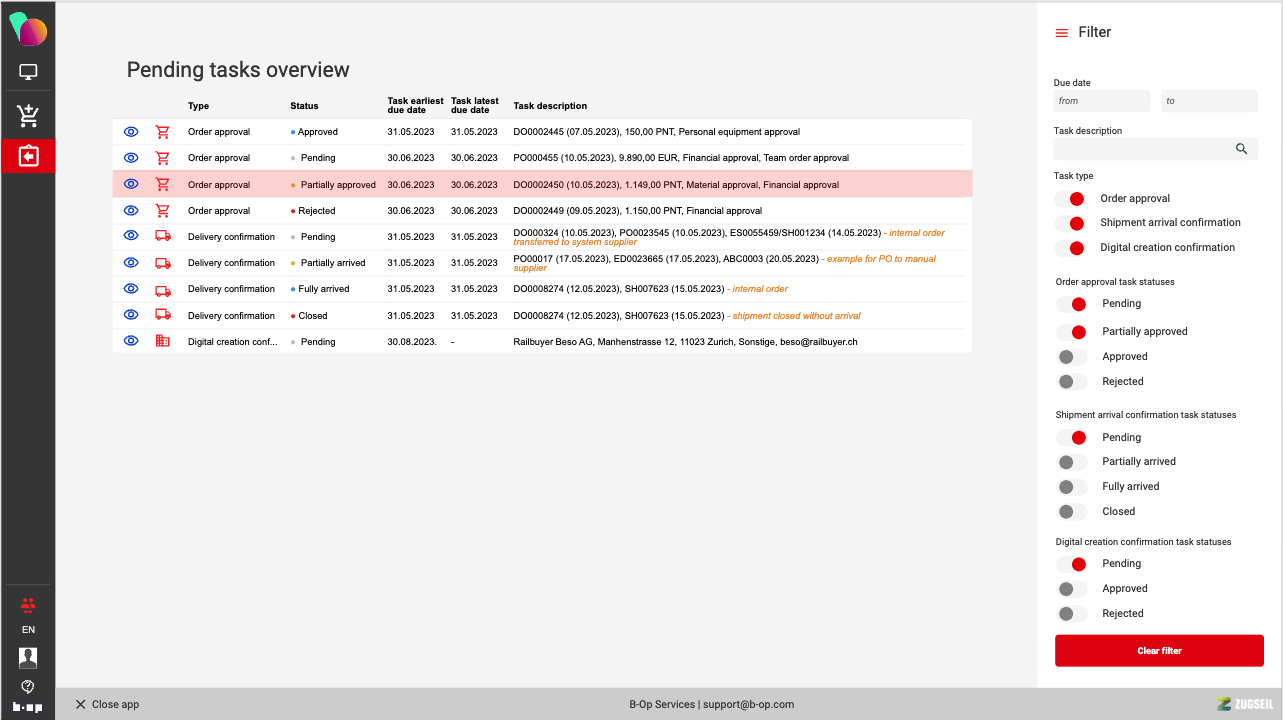Click search icon in Task description field
Image resolution: width=1283 pixels, height=720 pixels.
tap(1241, 149)
